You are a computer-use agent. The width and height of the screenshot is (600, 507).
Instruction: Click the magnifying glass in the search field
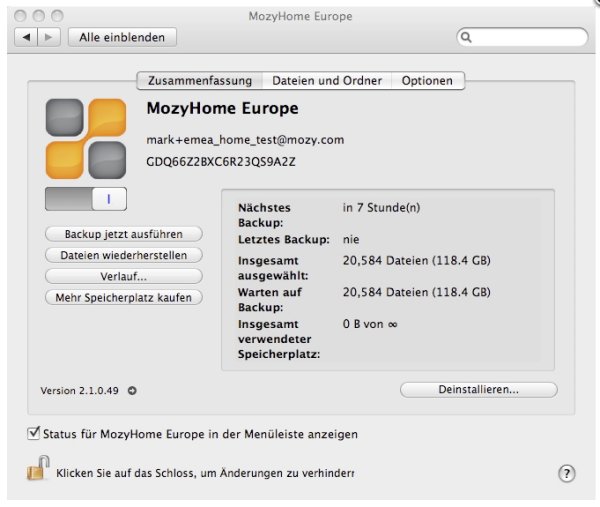pyautogui.click(x=466, y=37)
